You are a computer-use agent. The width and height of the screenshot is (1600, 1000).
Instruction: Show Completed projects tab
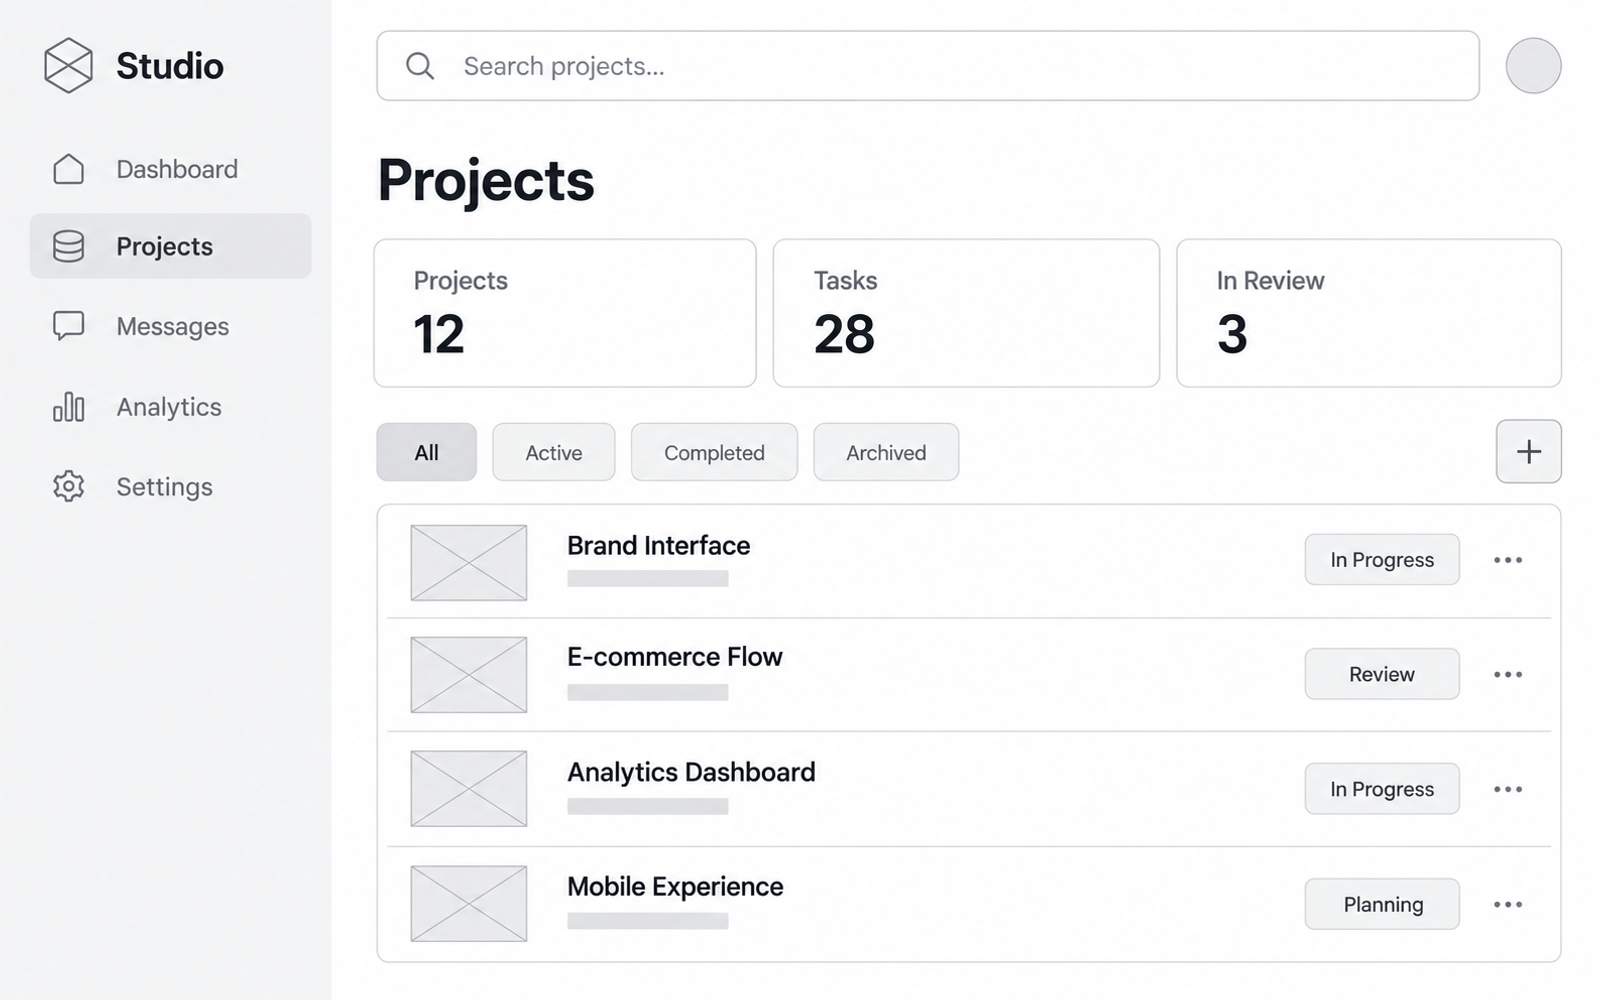[714, 452]
